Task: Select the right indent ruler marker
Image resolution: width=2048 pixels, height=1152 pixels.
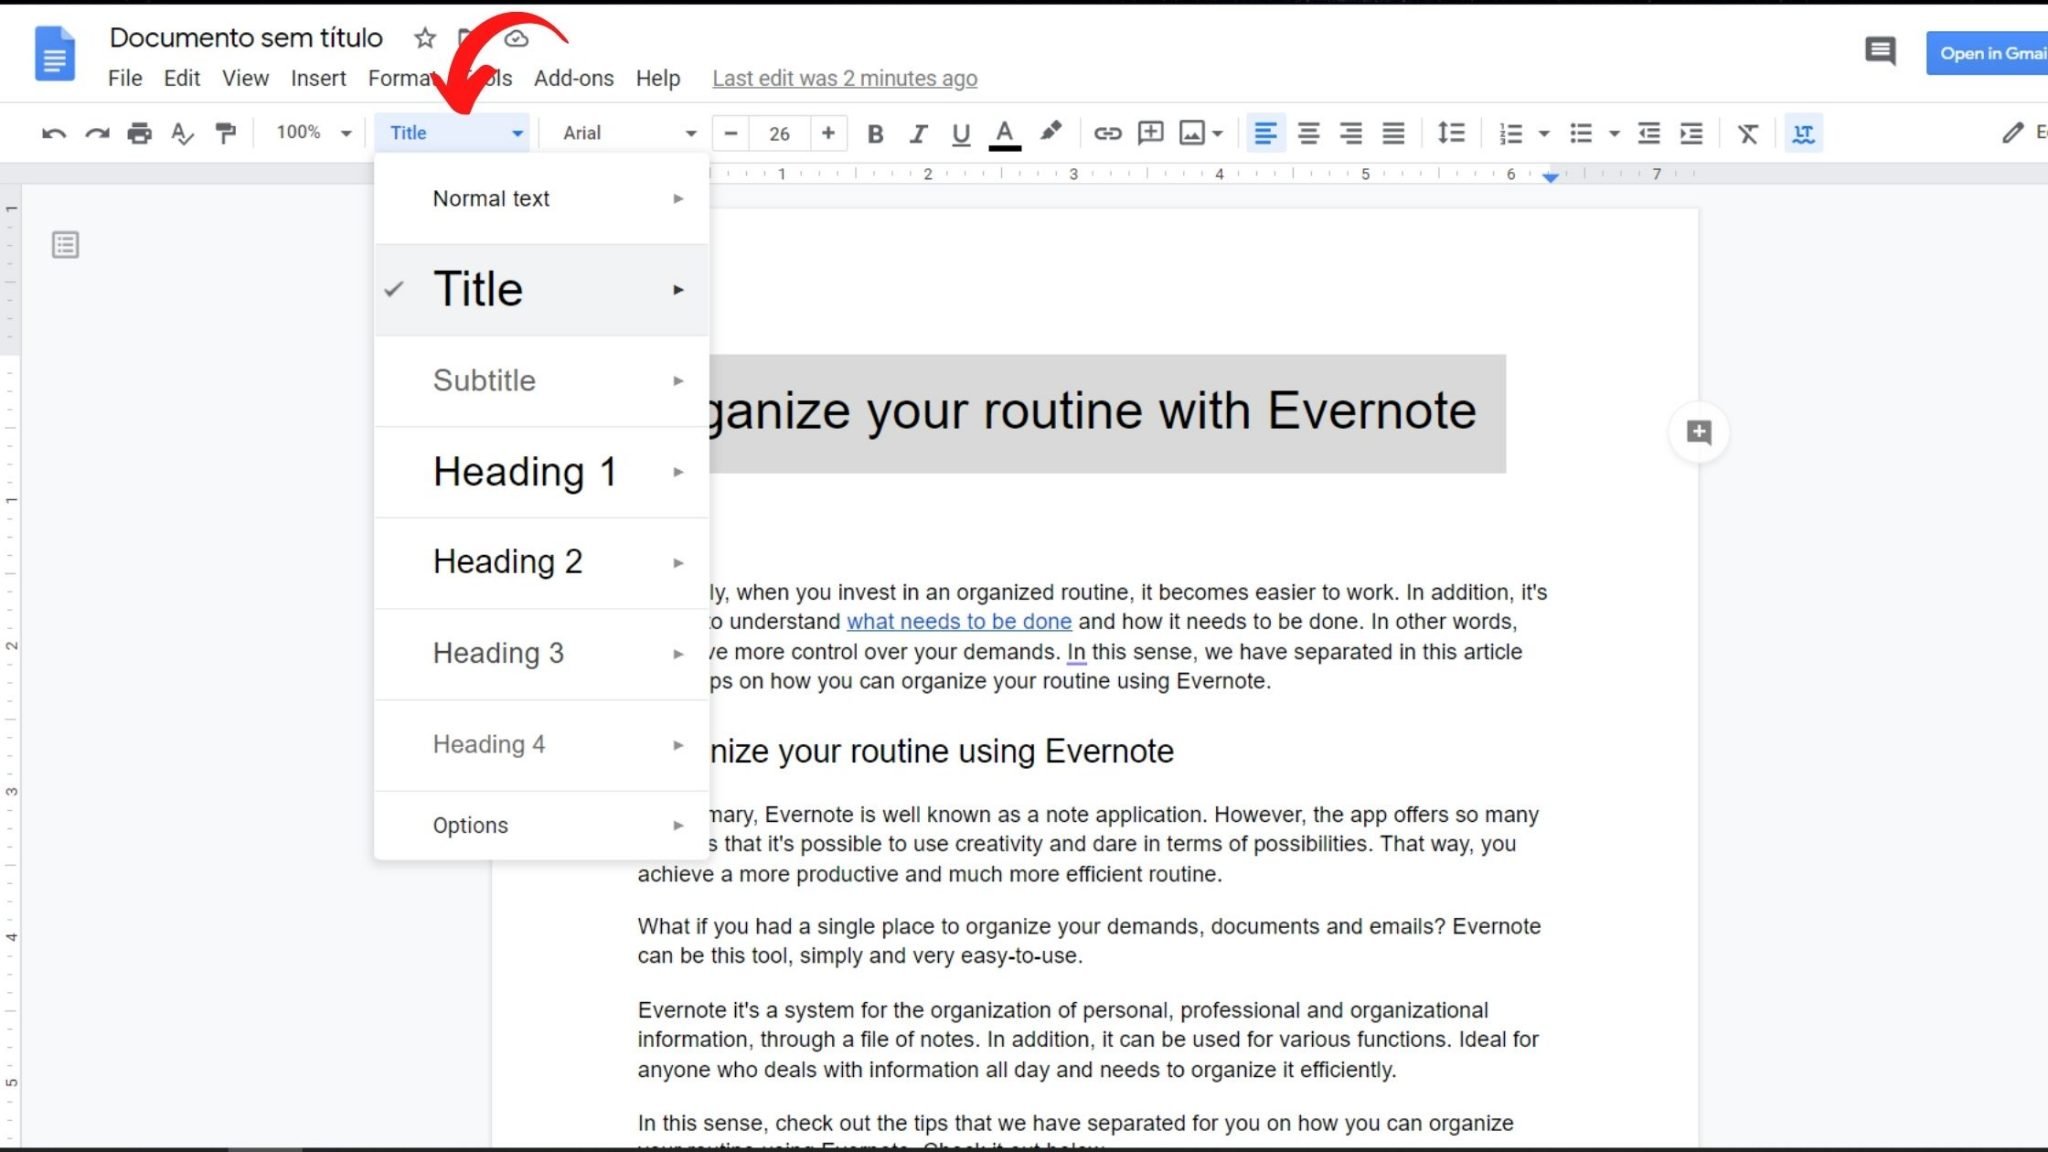Action: (1550, 177)
